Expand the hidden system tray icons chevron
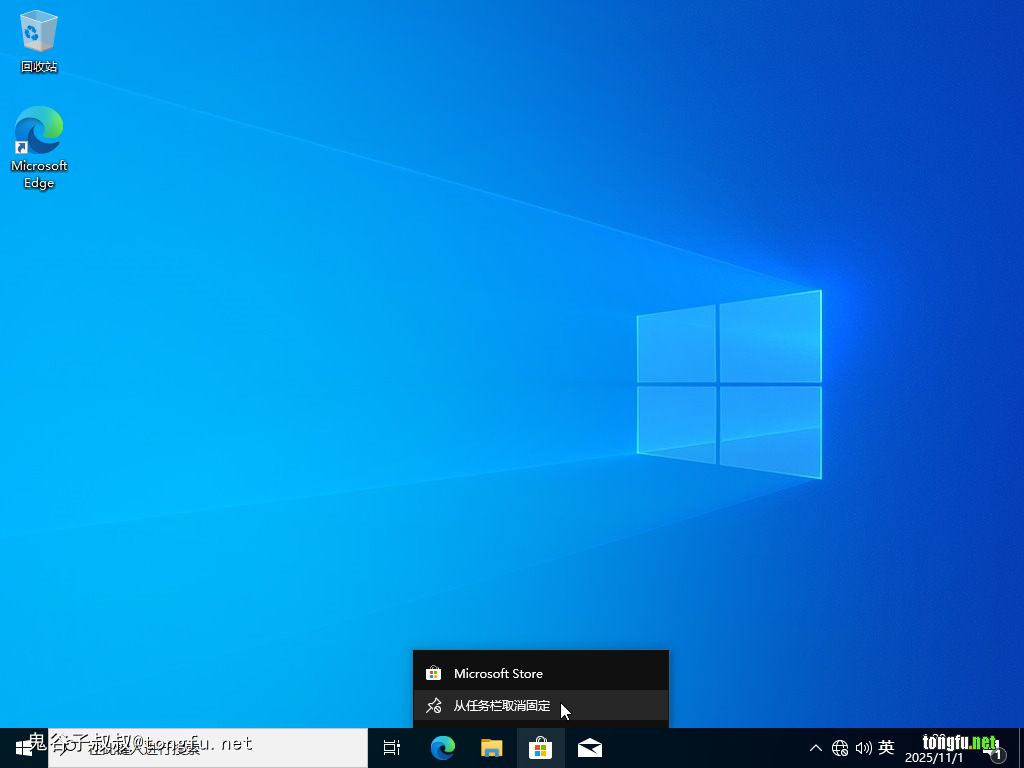The height and width of the screenshot is (768, 1024). tap(816, 747)
